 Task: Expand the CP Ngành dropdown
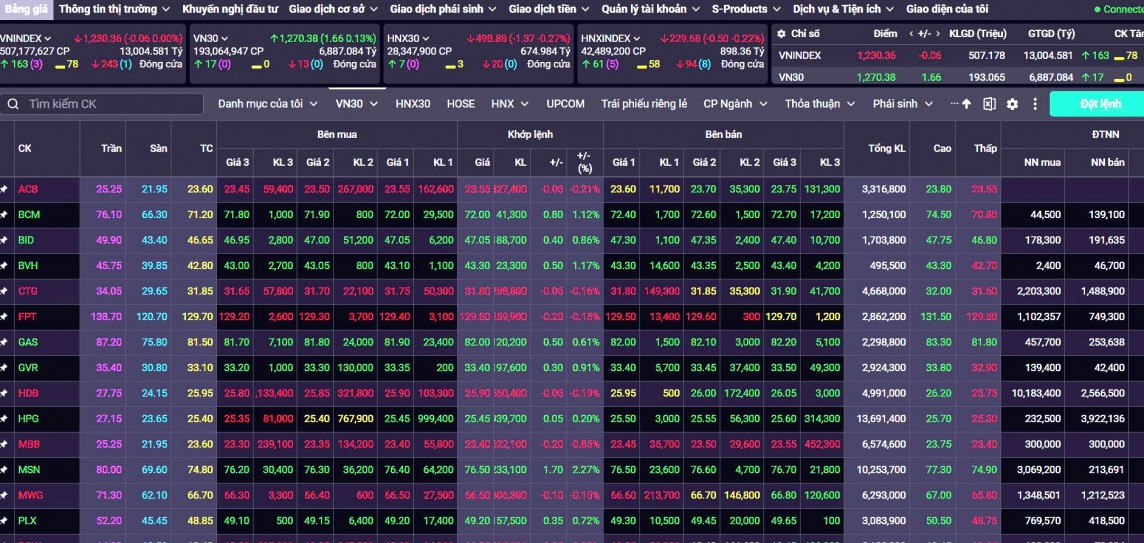[x=734, y=104]
